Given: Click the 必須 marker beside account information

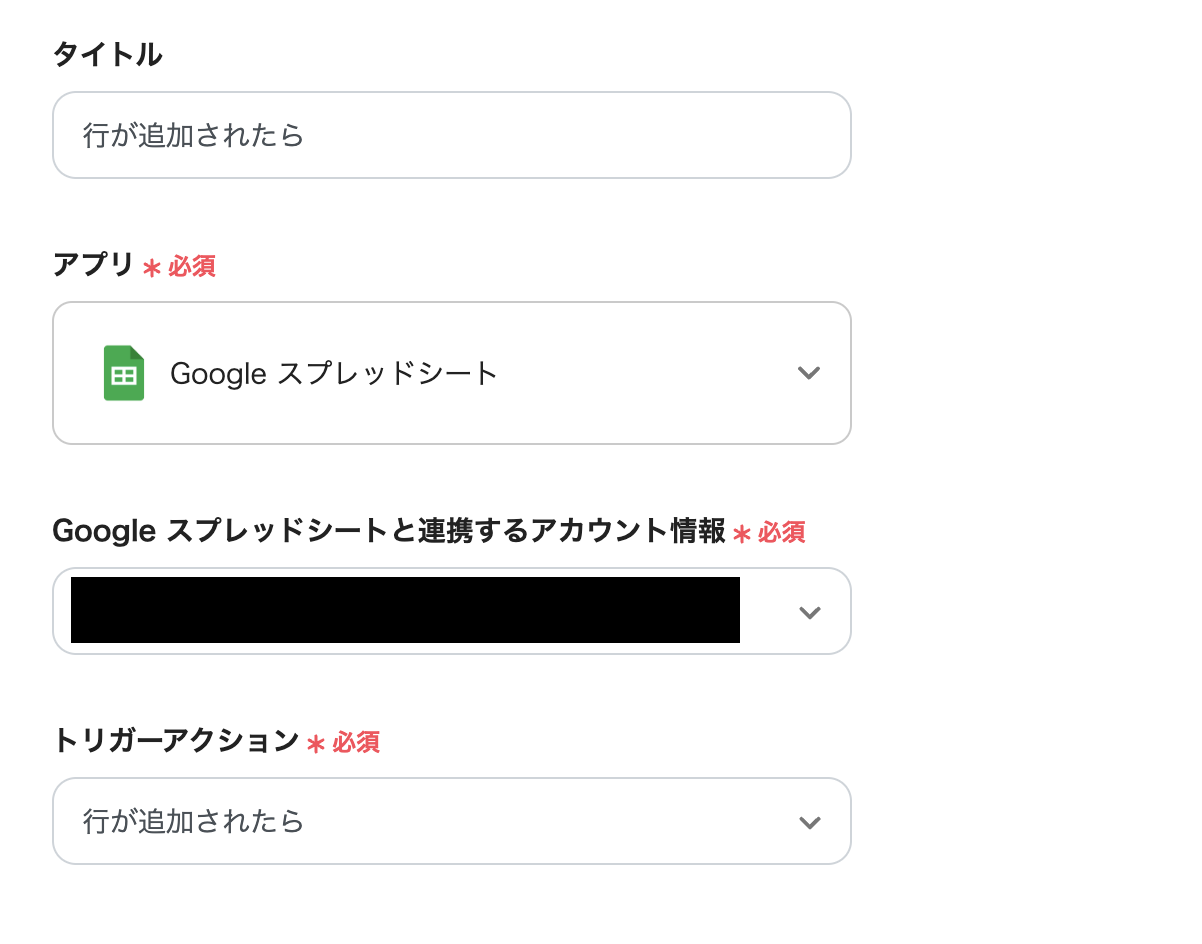Looking at the screenshot, I should pos(781,533).
